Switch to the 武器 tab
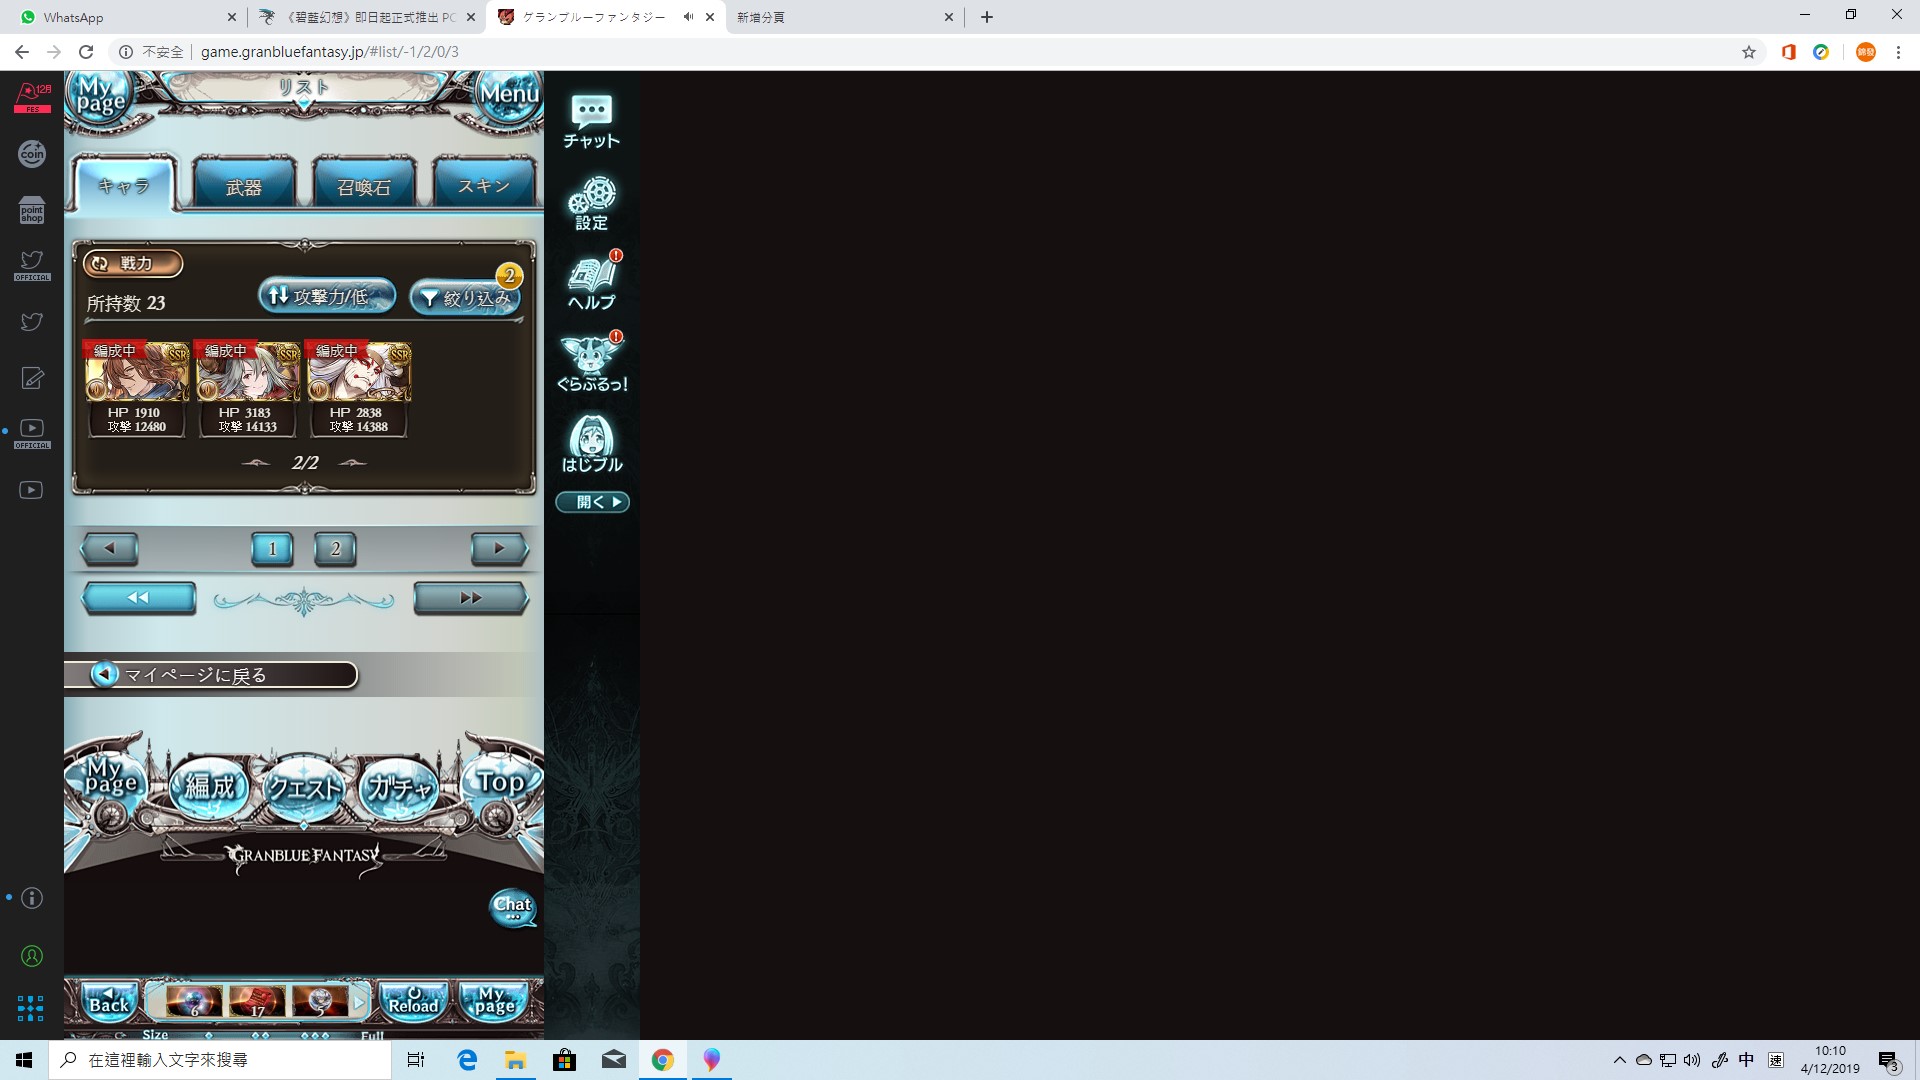This screenshot has height=1080, width=1920. click(x=244, y=186)
